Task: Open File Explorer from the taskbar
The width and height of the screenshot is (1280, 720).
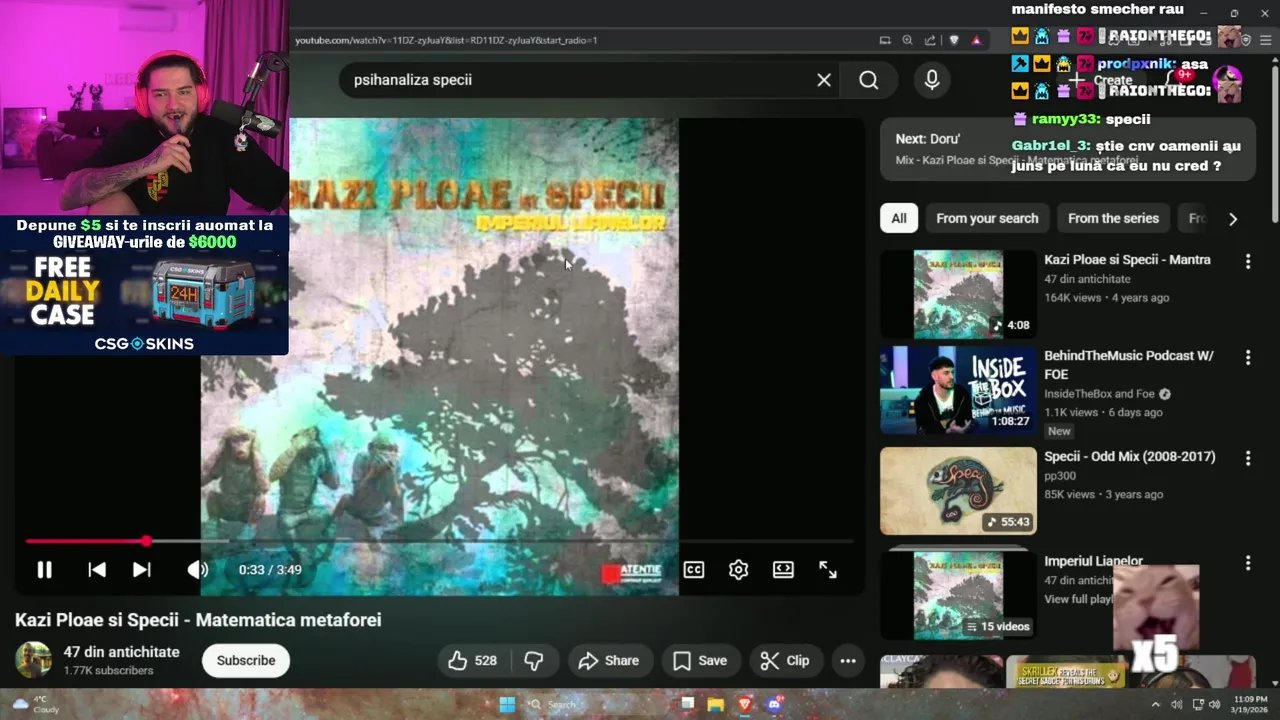Action: 716,705
